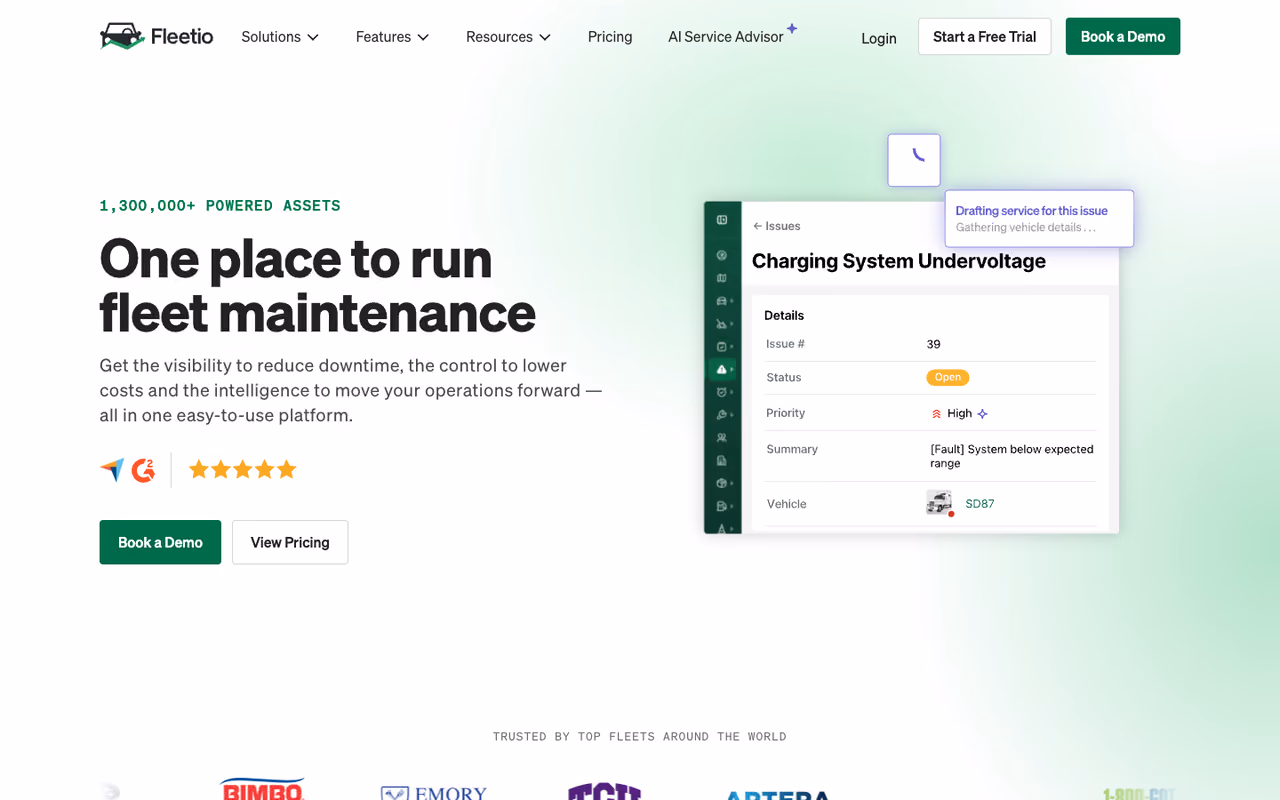
Task: Open the parts box icon in sidebar
Action: click(x=722, y=483)
